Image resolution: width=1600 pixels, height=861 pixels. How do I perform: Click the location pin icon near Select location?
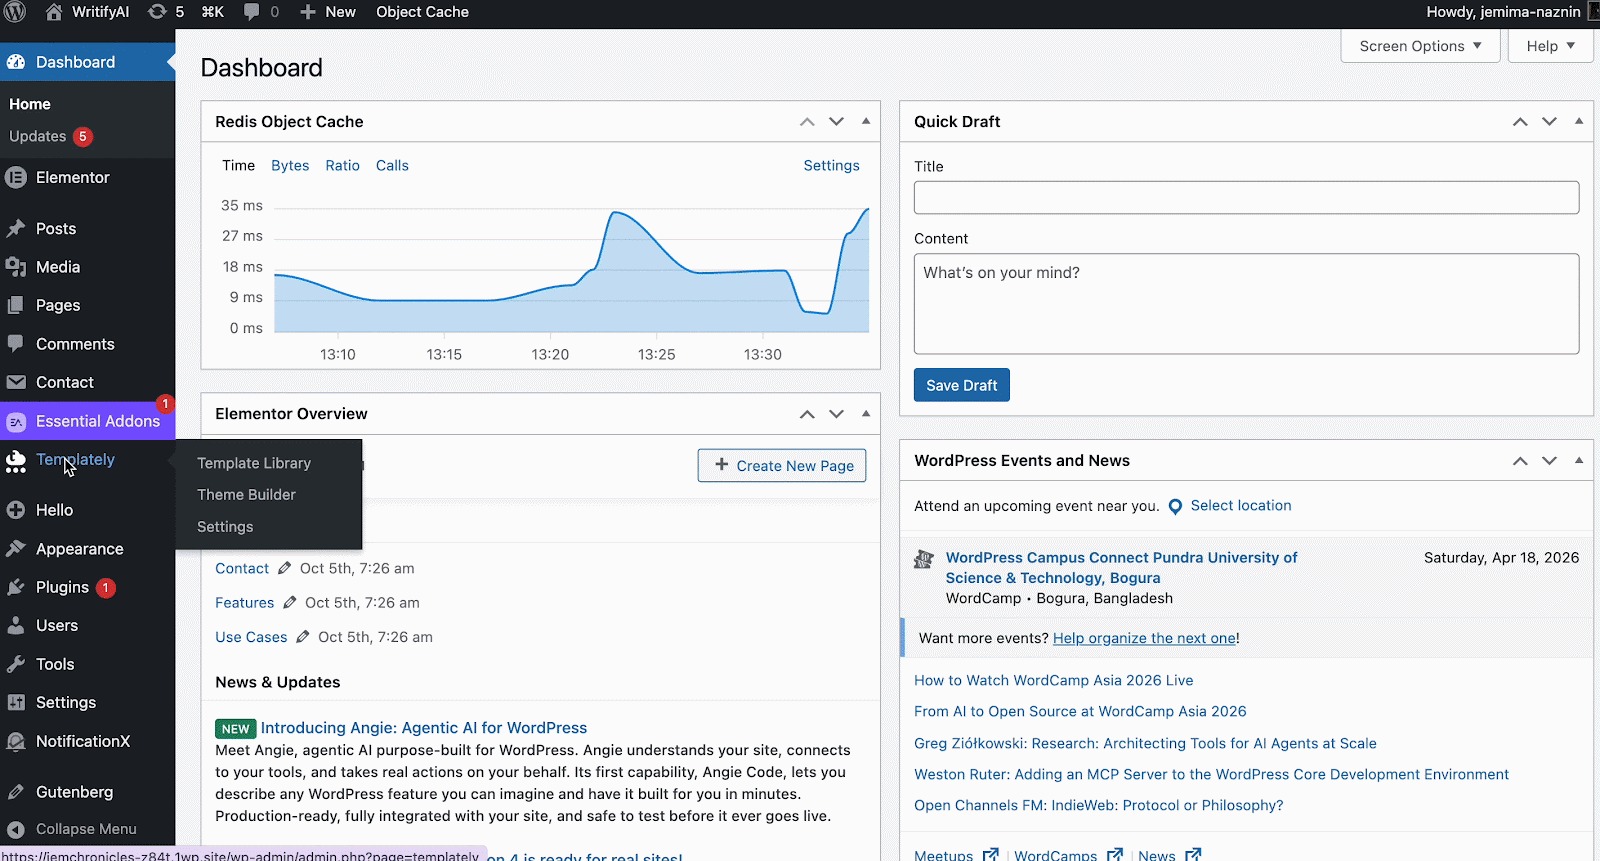click(1175, 507)
